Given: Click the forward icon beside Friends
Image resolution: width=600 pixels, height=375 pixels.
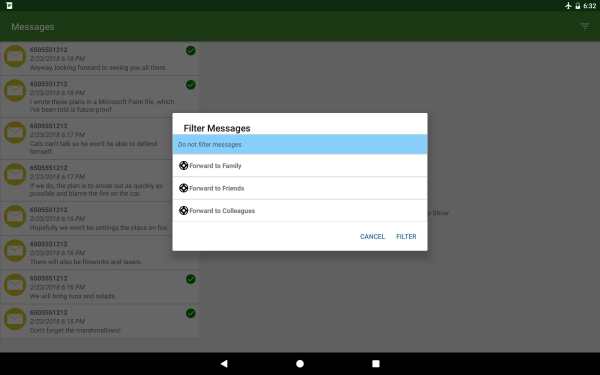Looking at the screenshot, I should [x=184, y=188].
